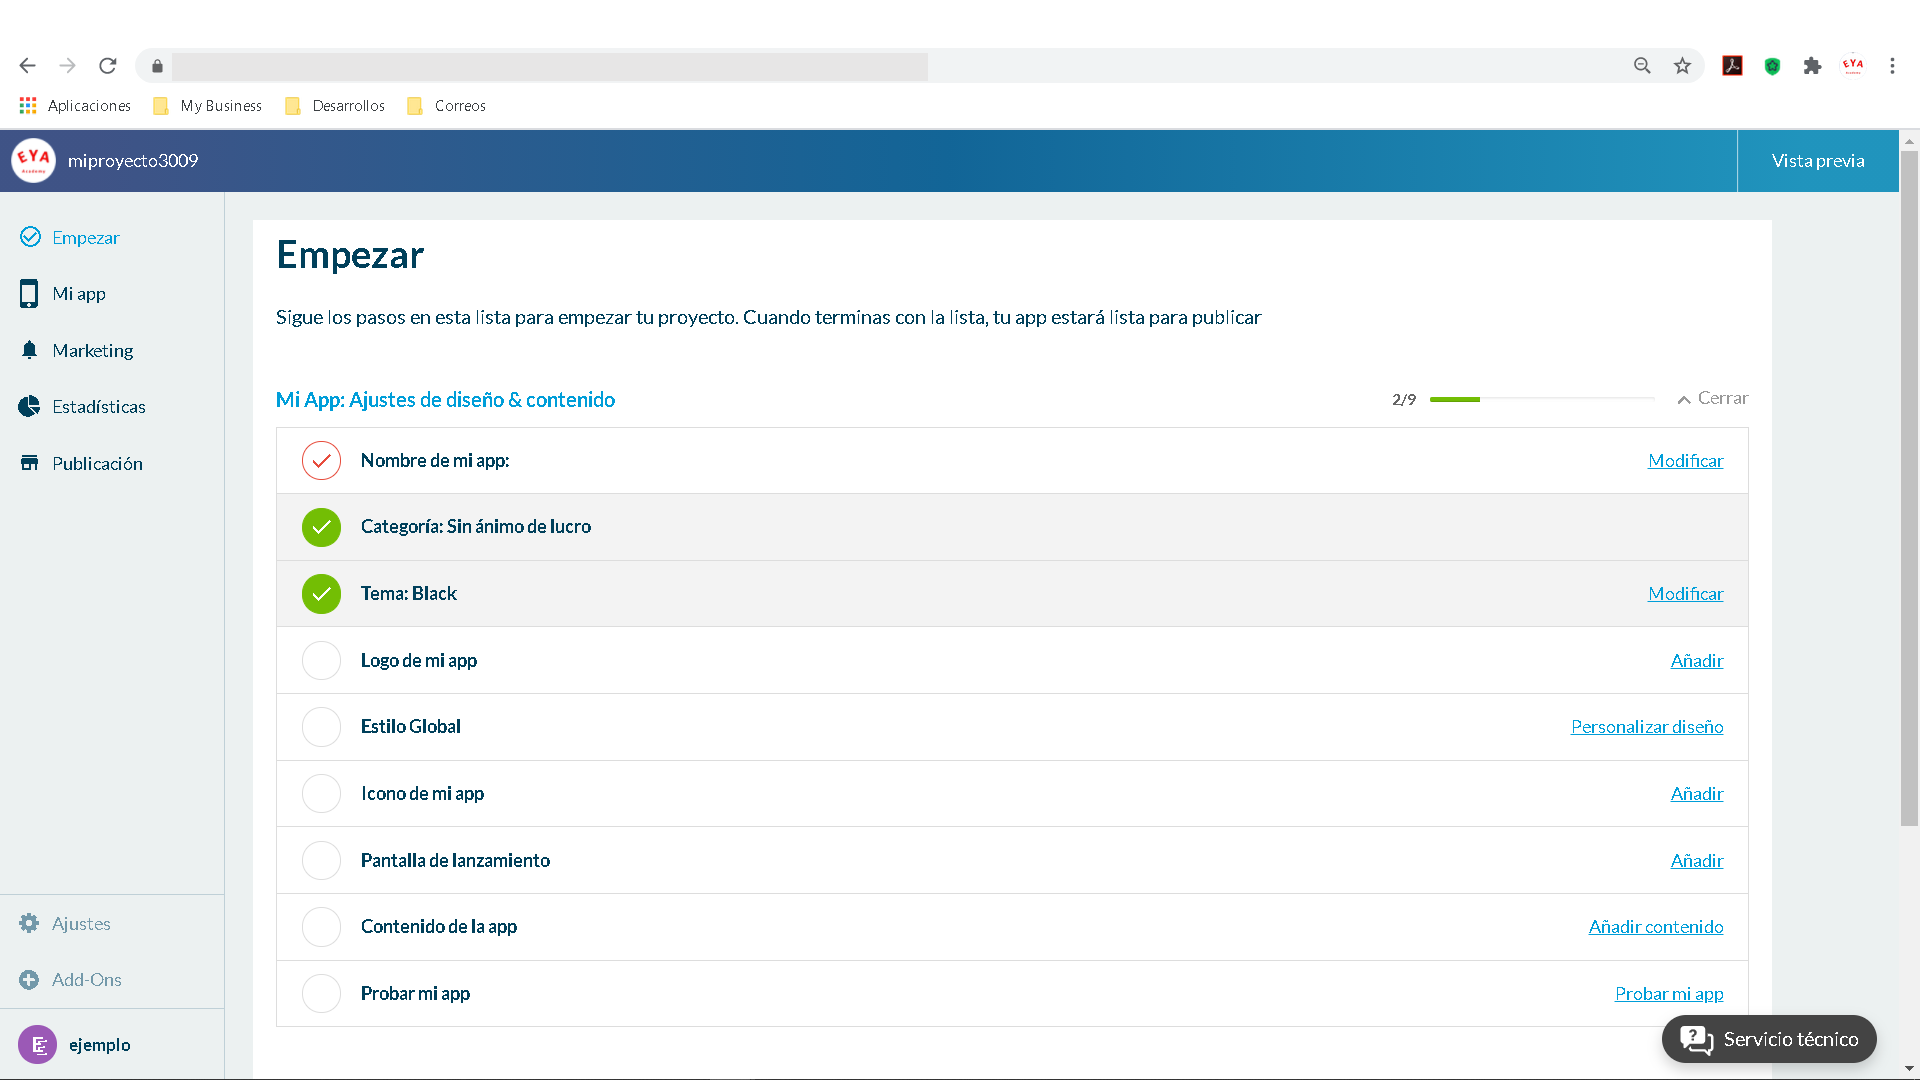Toggle the Nombre de mi app check circle
Viewport: 1920px width, 1080px height.
coord(321,460)
